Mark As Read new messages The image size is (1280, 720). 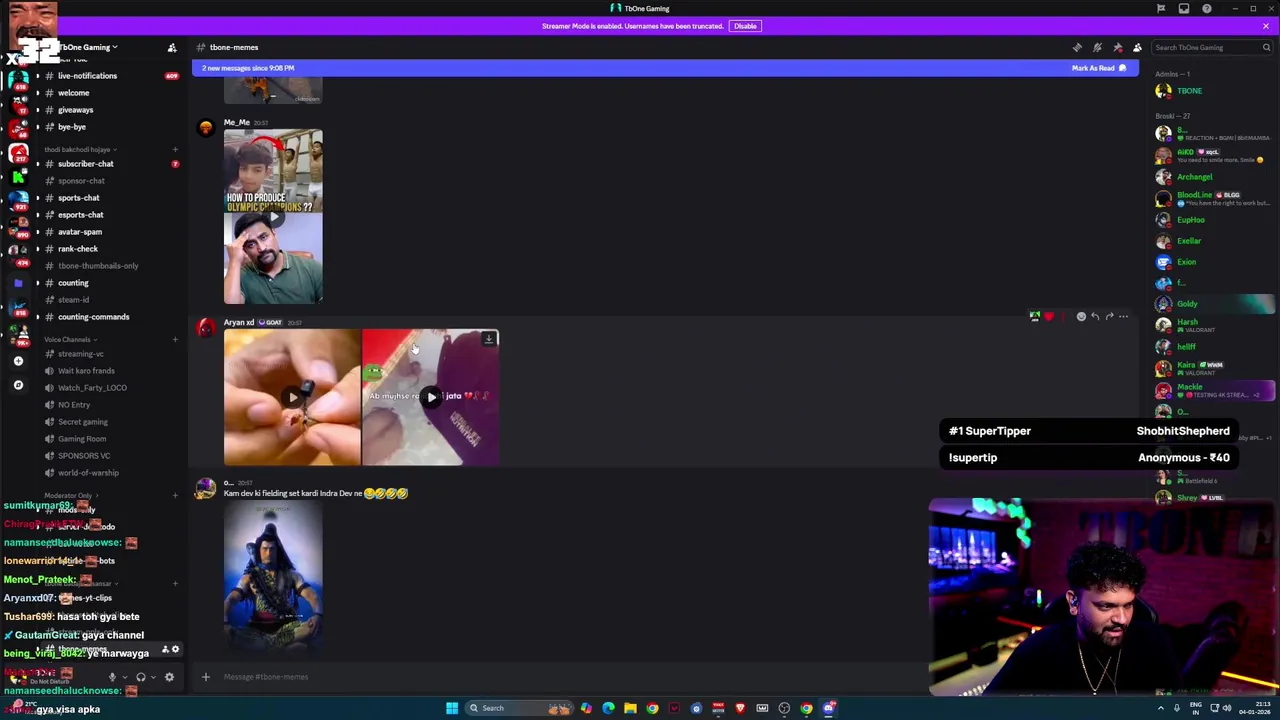1099,68
